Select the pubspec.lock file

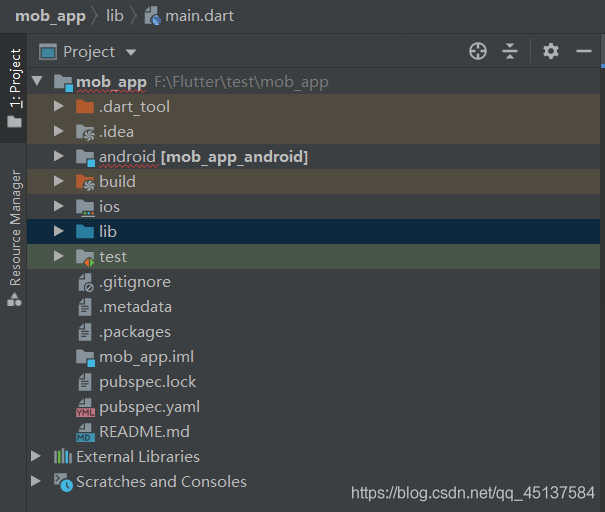[x=147, y=382]
